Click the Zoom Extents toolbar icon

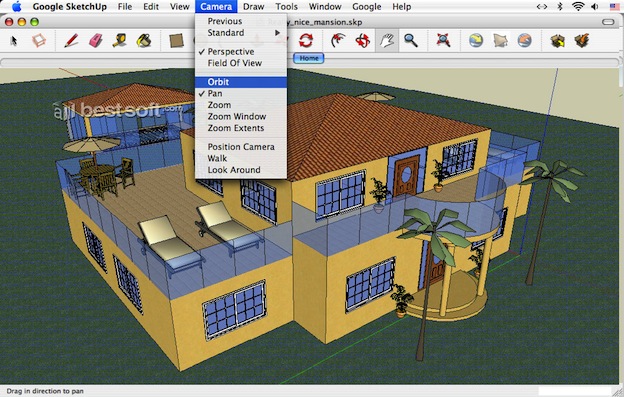tap(443, 41)
